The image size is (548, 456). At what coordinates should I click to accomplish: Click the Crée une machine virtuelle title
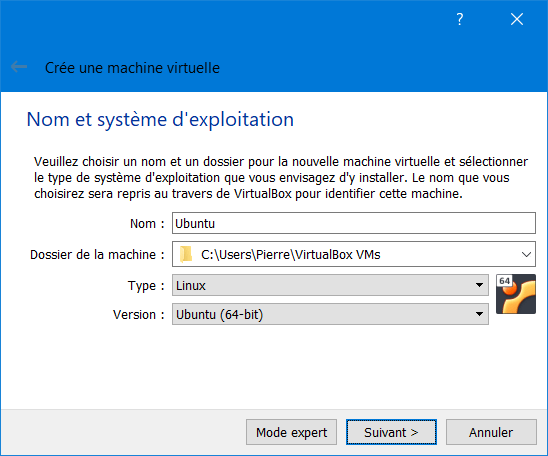point(132,67)
